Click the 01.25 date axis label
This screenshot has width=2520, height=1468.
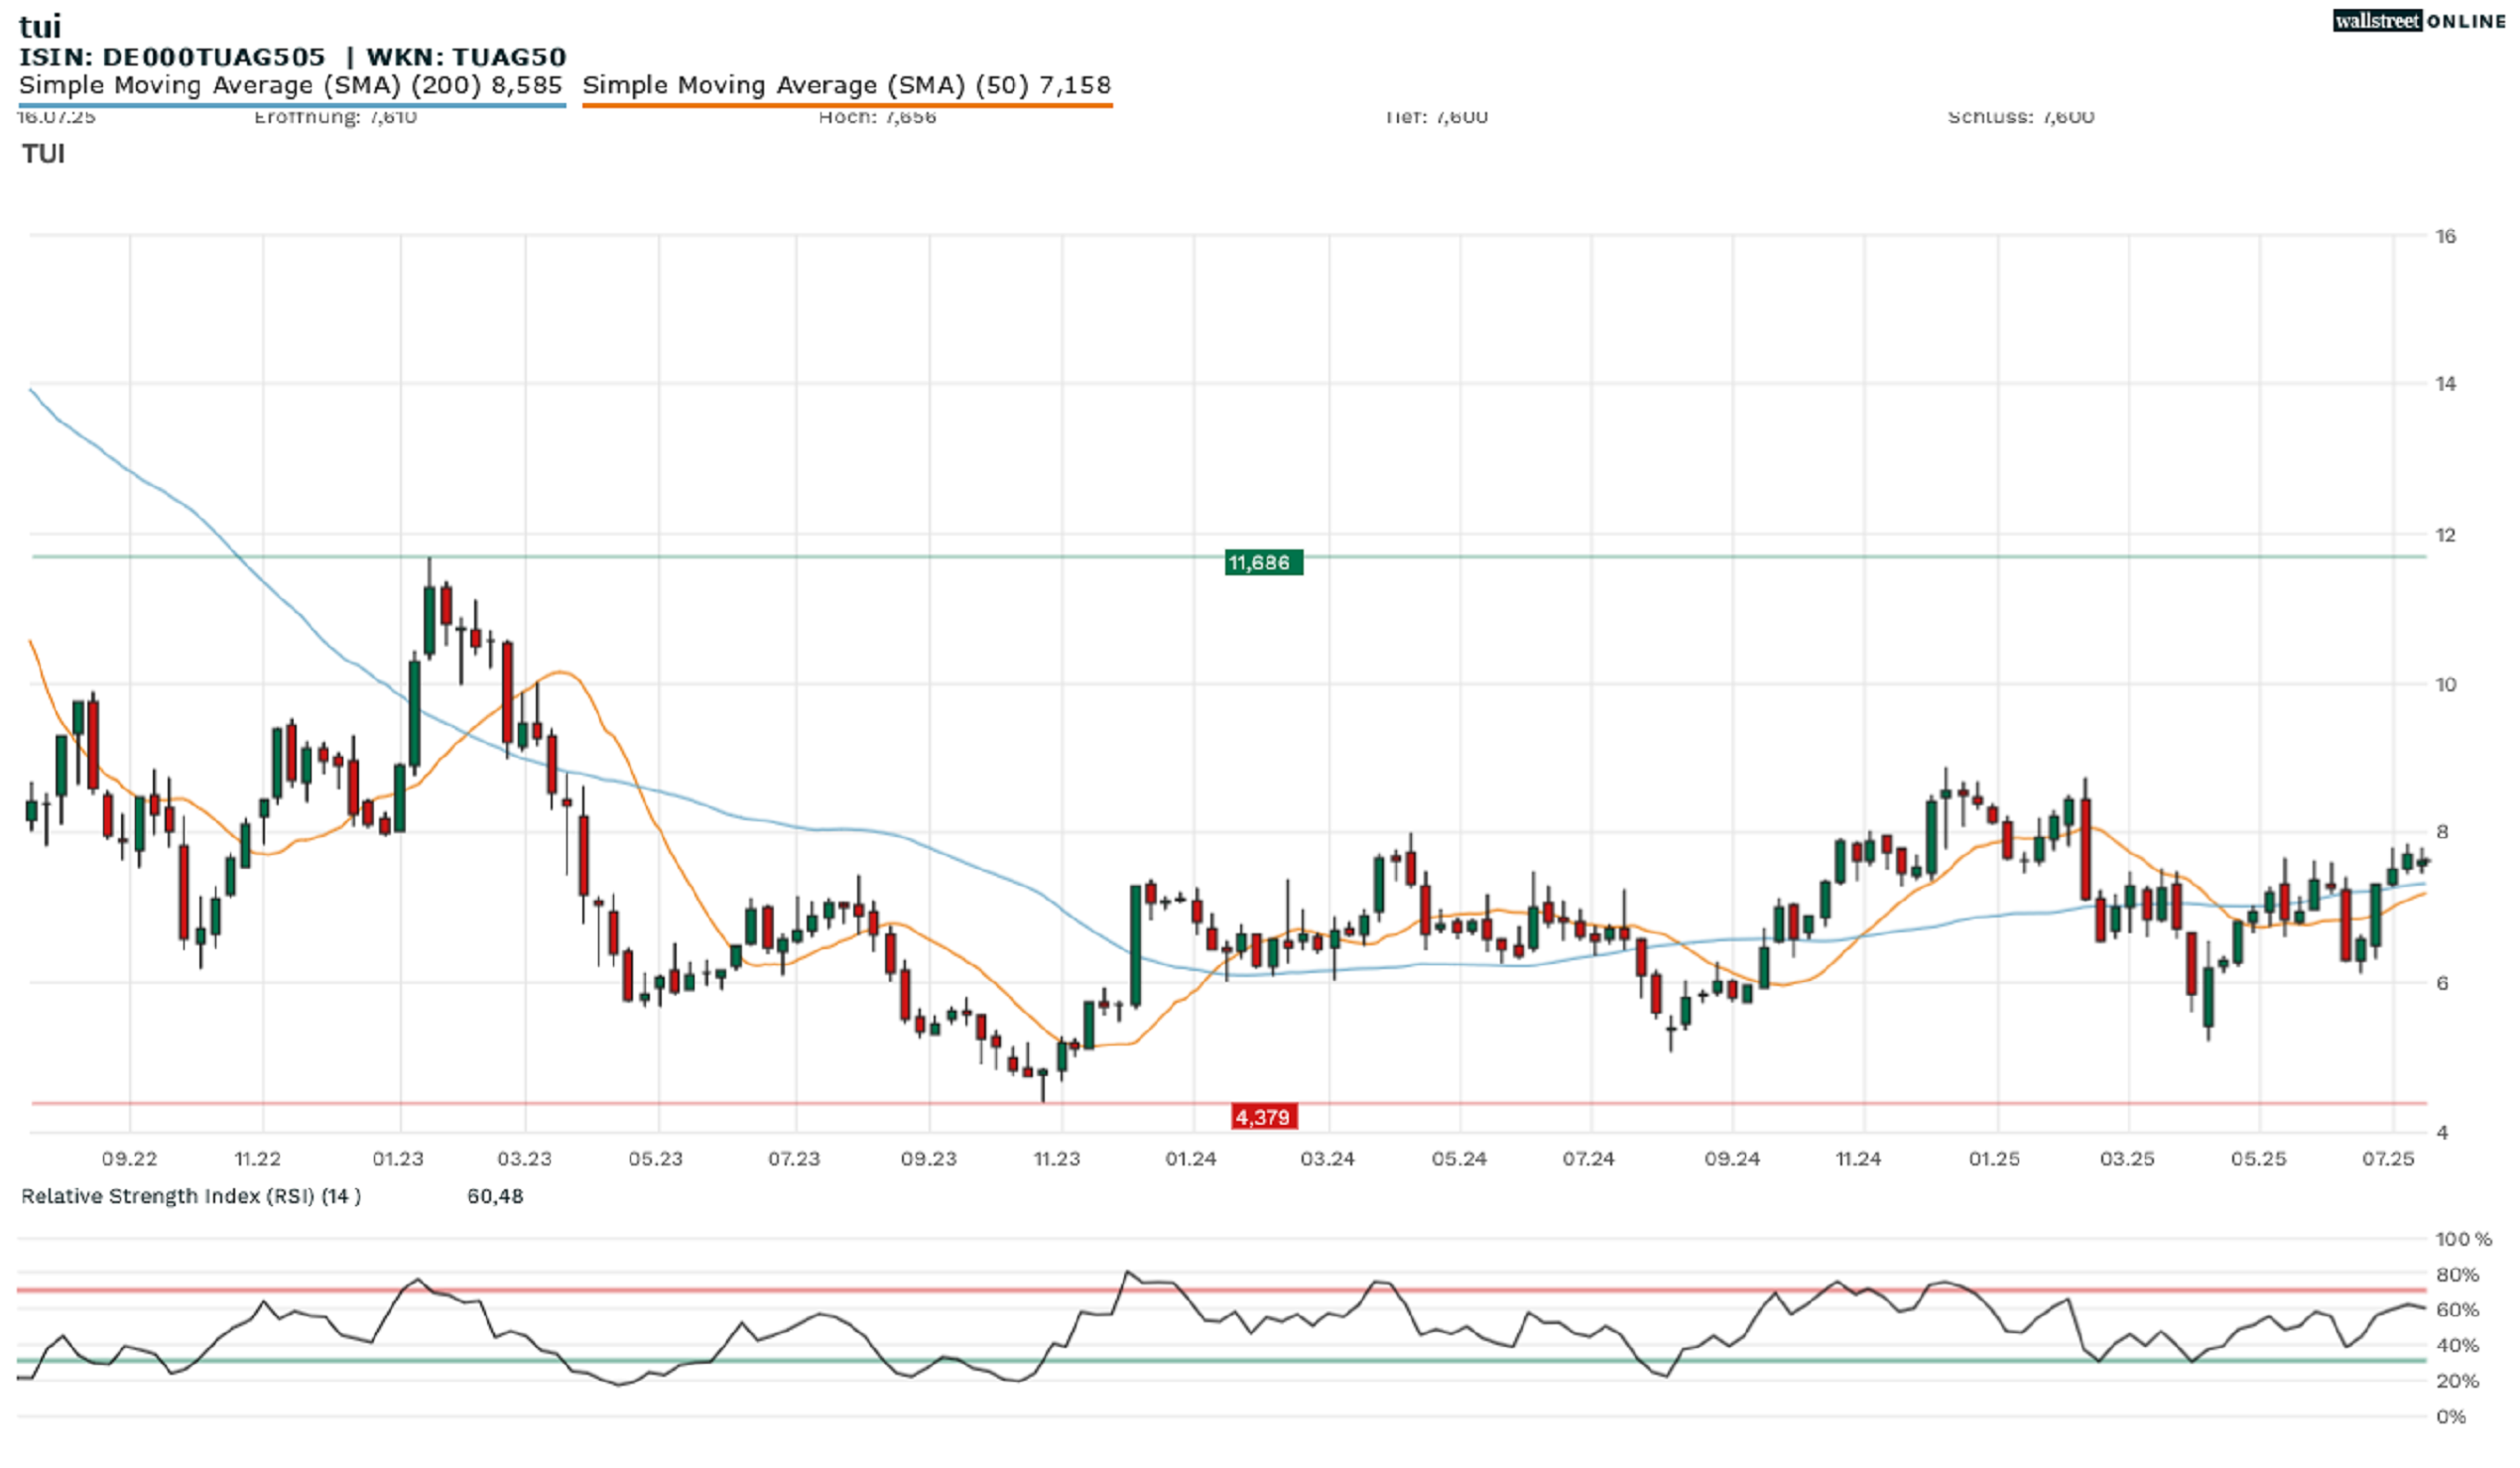[1995, 1160]
